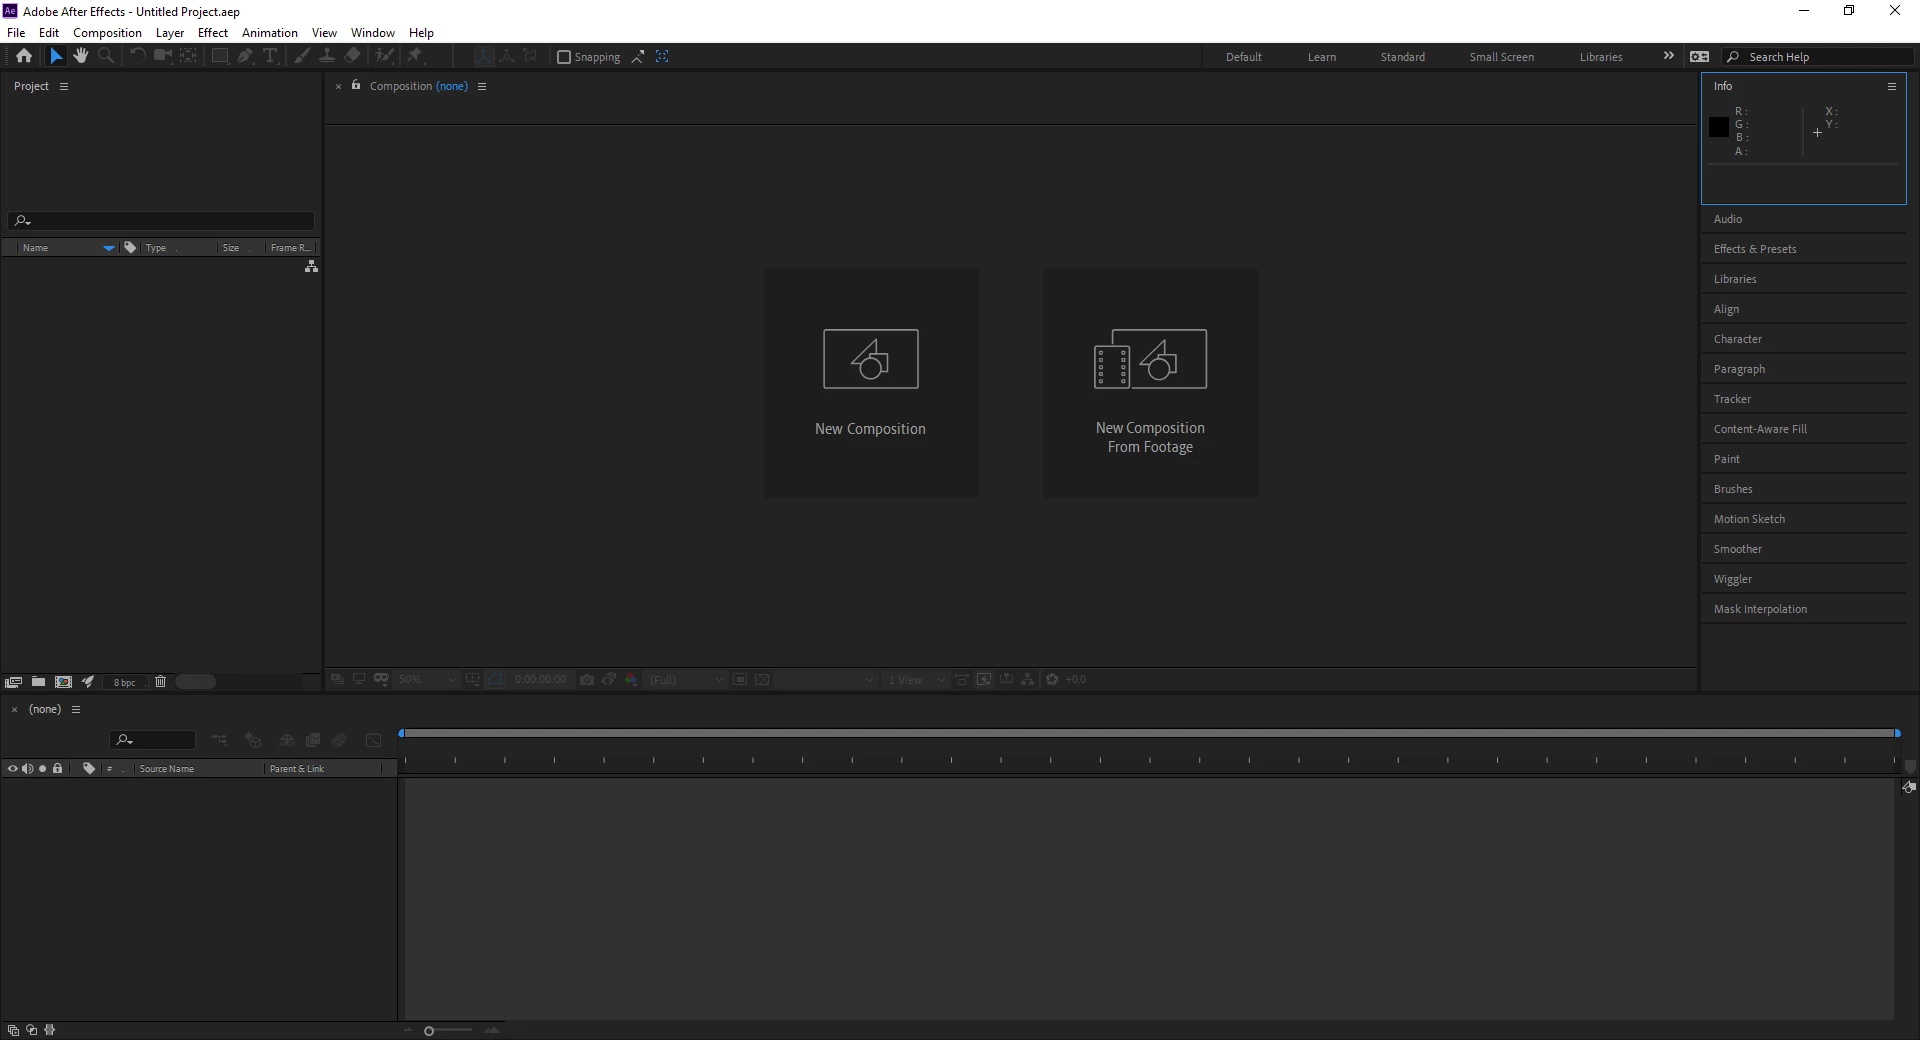1920x1040 pixels.
Task: Toggle the audio speaker column switch
Action: click(x=28, y=768)
